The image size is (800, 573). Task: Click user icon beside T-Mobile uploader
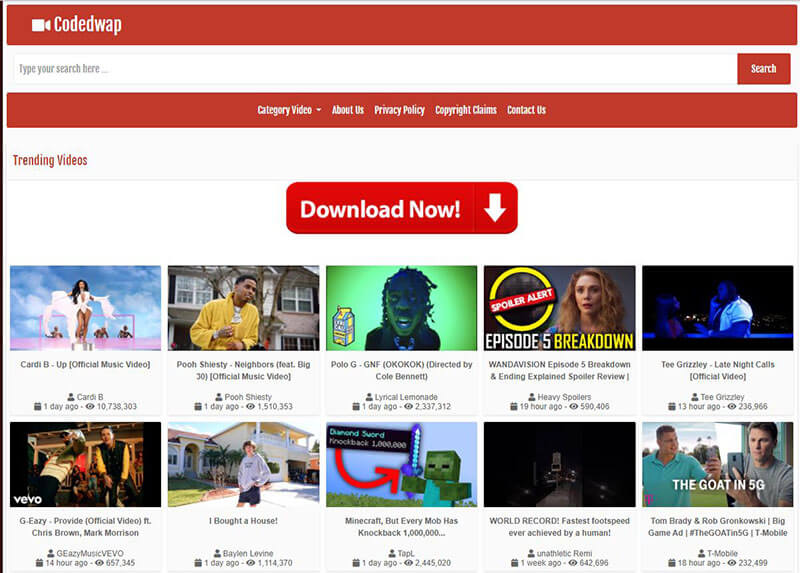(x=702, y=554)
